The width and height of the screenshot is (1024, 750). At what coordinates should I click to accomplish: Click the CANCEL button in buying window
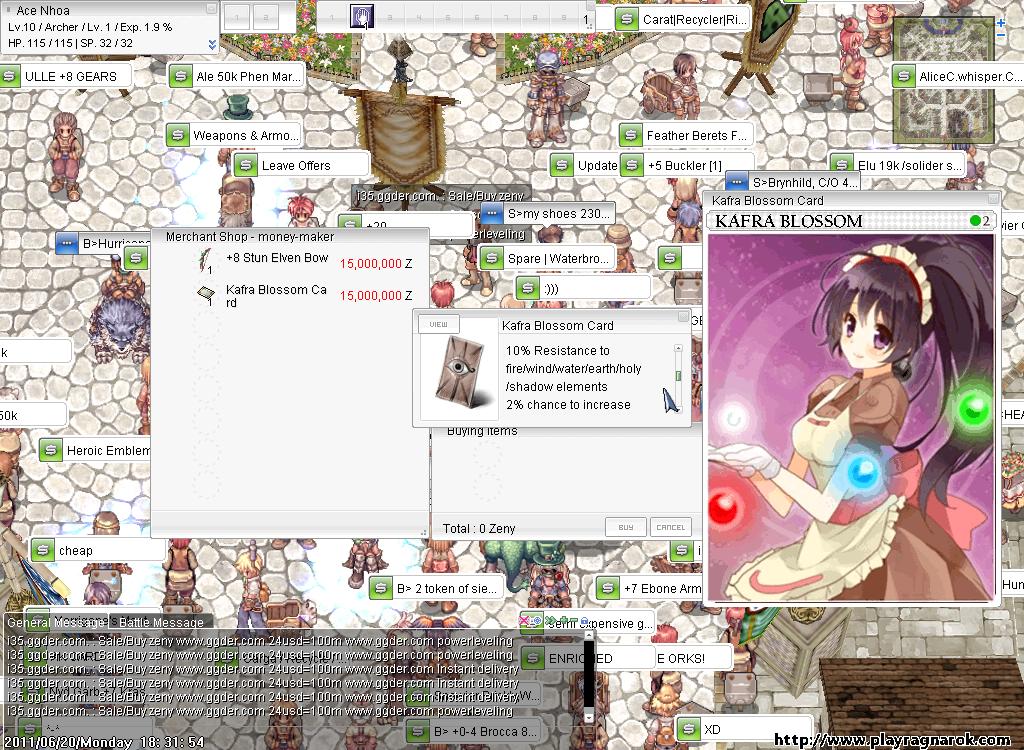pos(670,527)
